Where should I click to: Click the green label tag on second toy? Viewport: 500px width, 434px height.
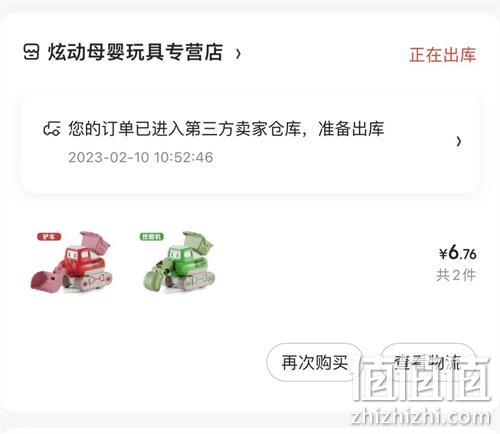152,237
